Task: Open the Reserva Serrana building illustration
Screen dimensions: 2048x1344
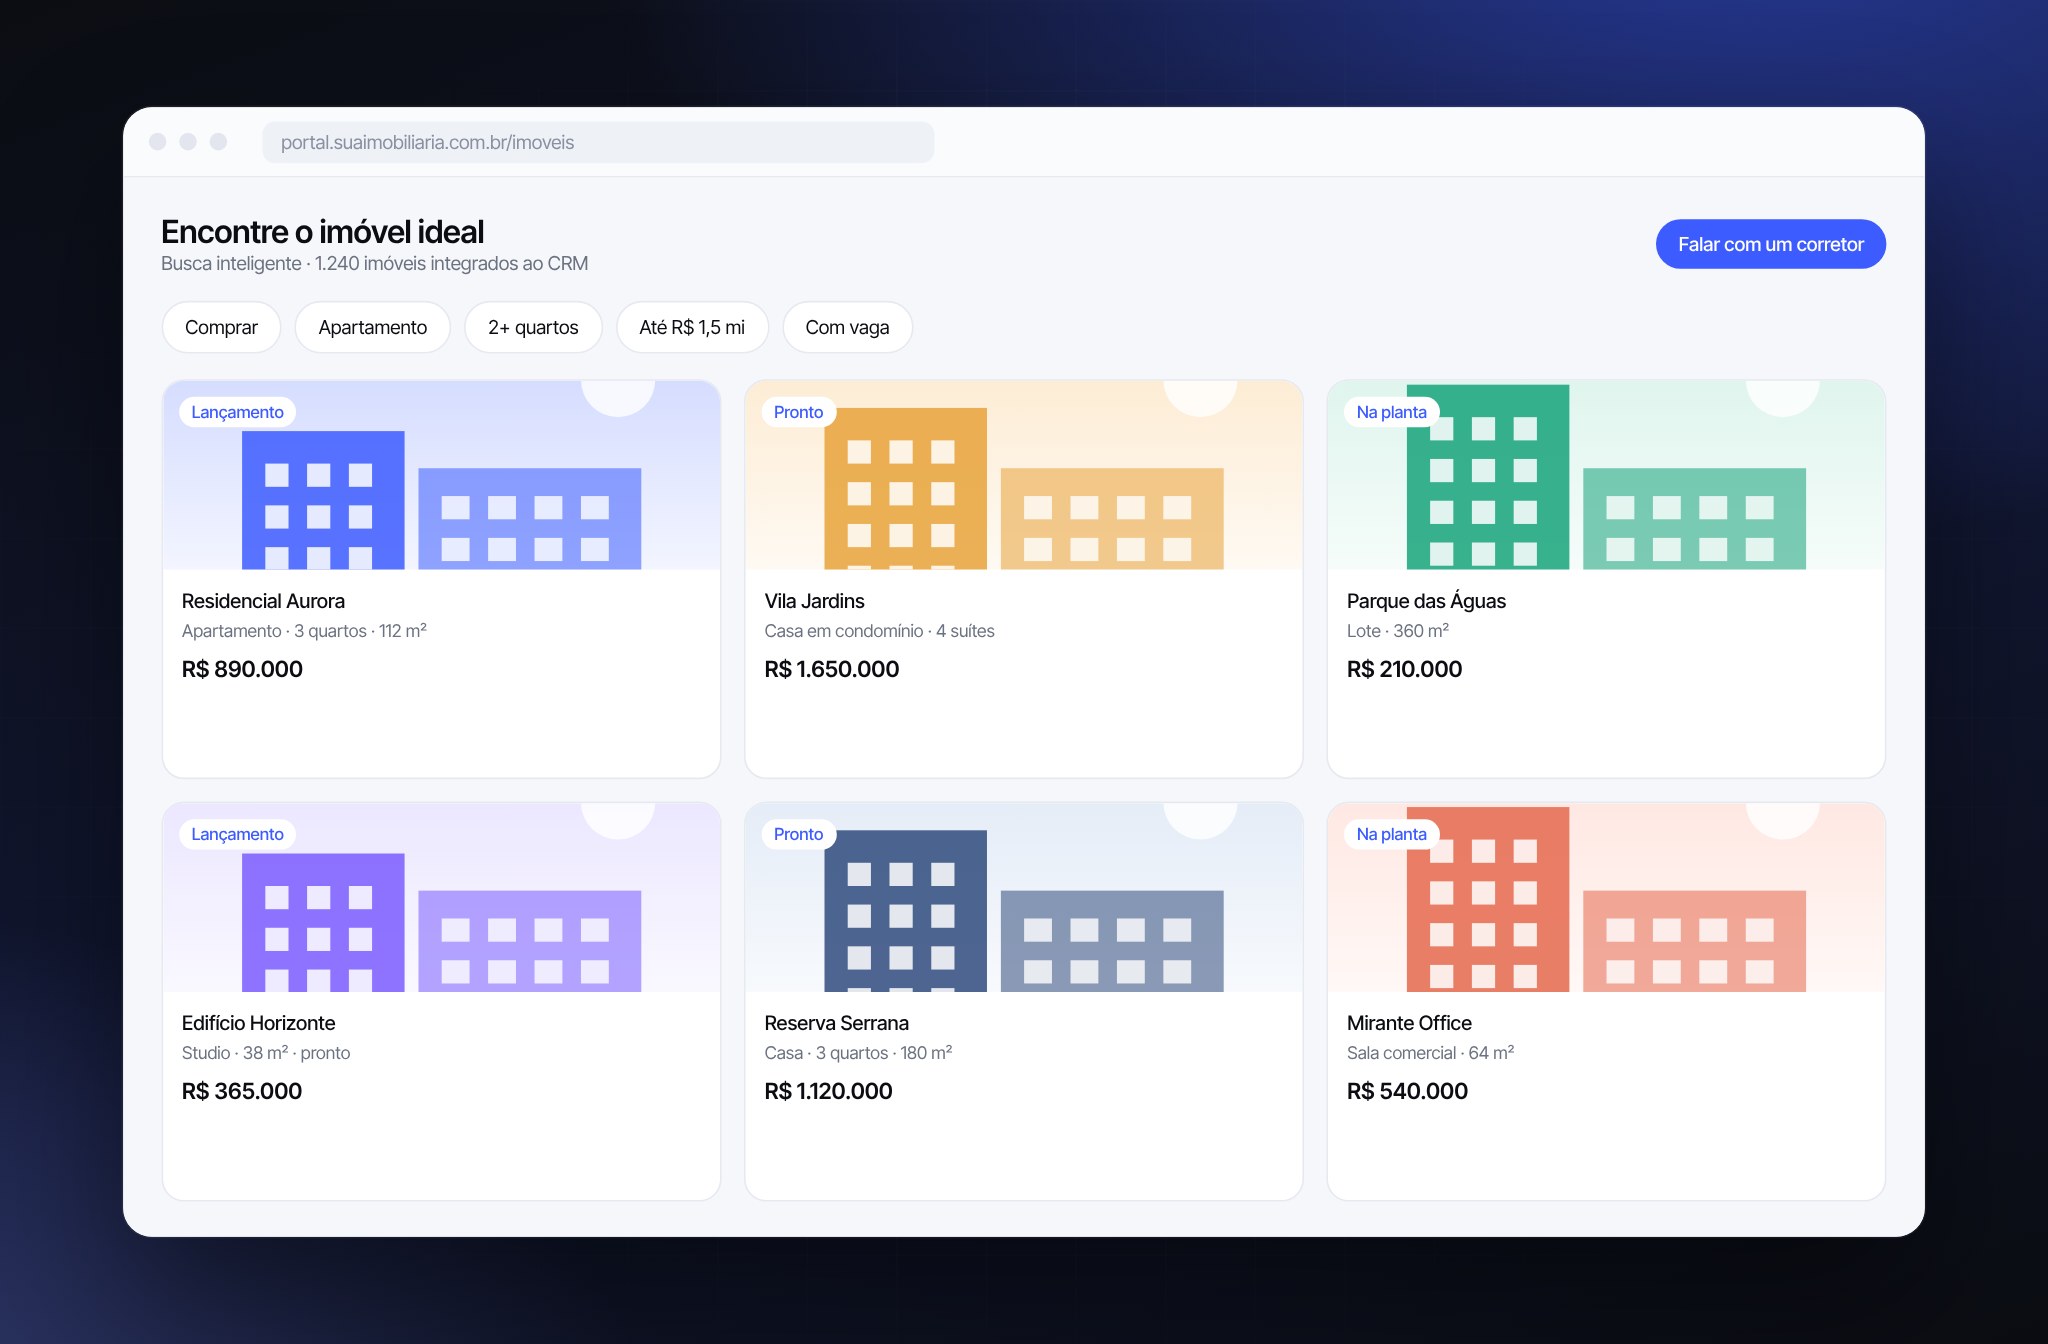Action: [x=1023, y=897]
